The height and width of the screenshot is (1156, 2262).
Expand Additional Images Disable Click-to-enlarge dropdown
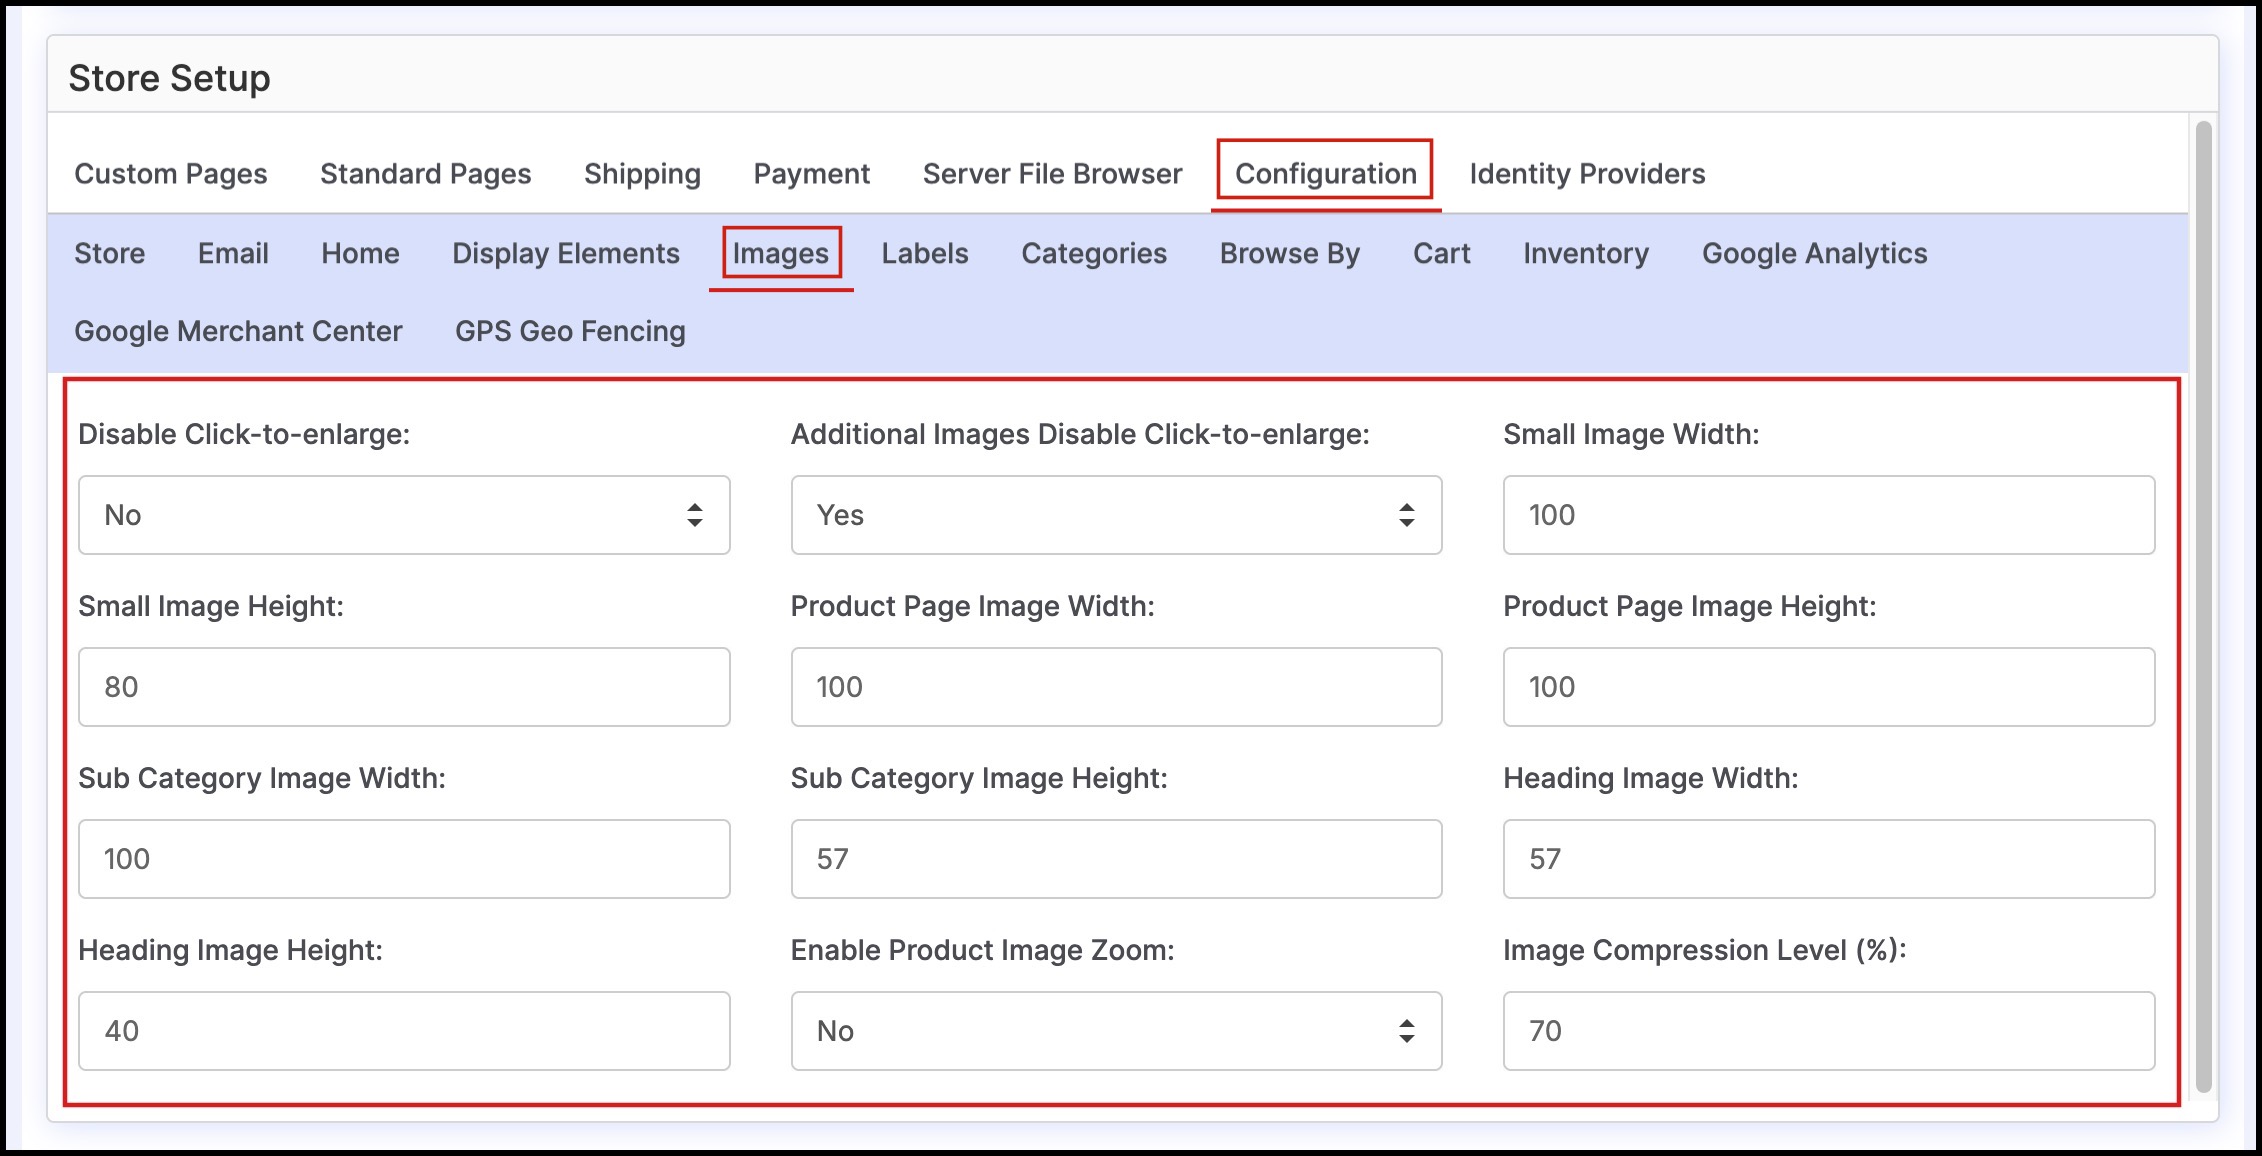[x=1116, y=515]
